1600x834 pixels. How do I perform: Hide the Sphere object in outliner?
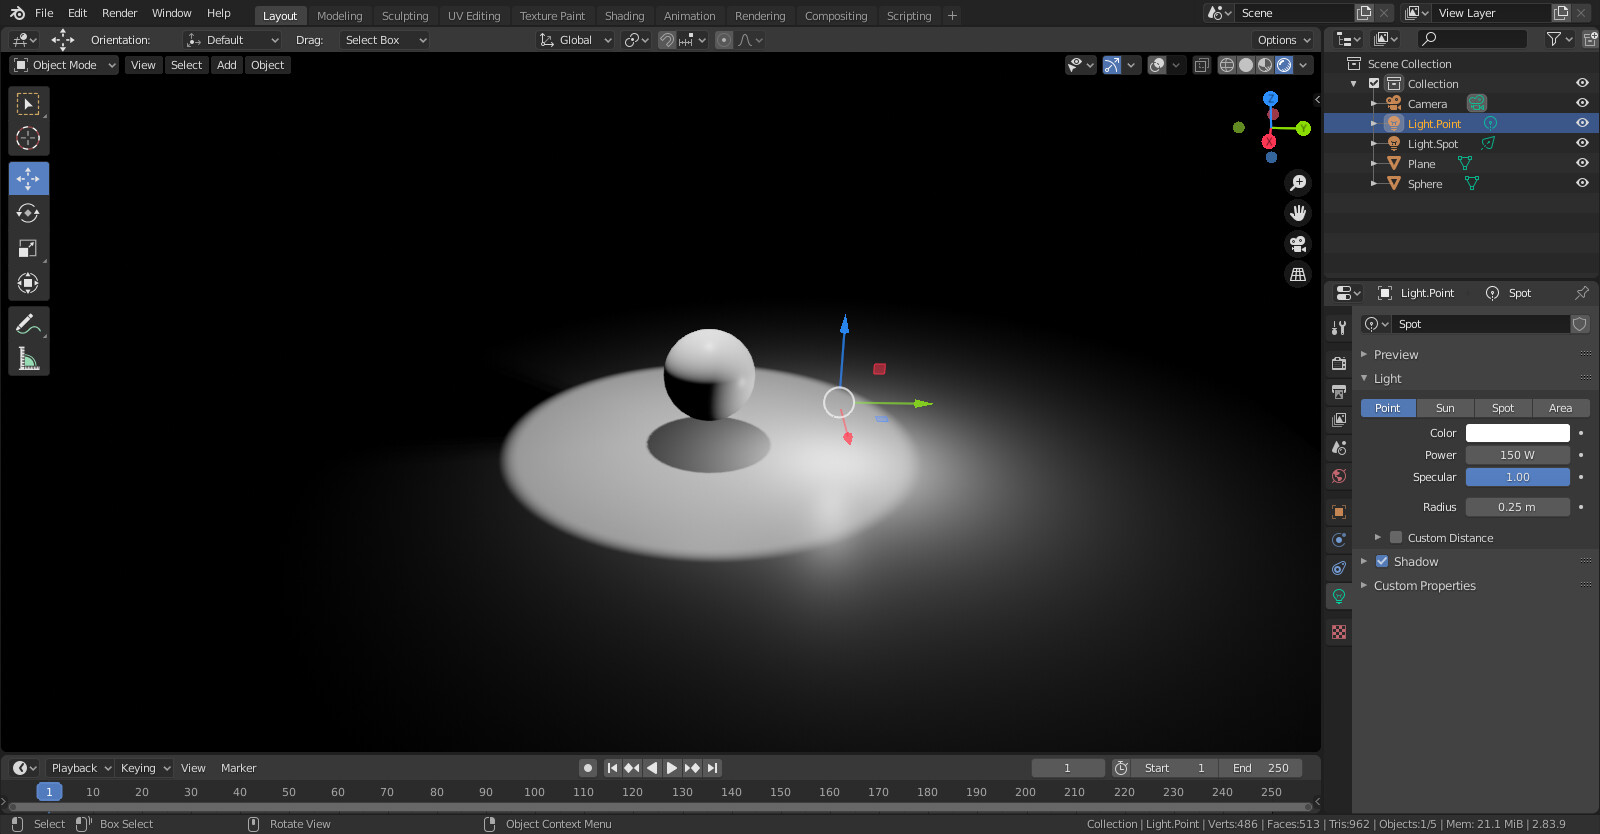click(1582, 183)
